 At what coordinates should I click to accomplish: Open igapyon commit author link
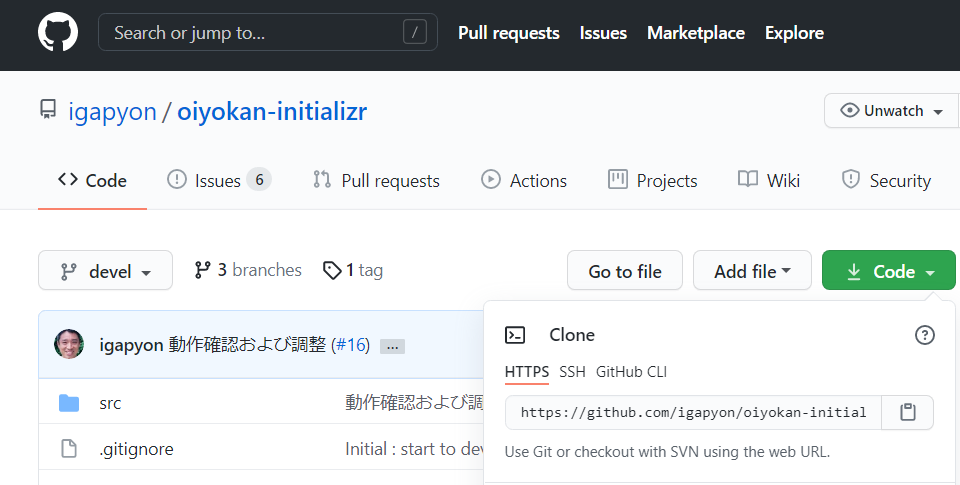(131, 345)
